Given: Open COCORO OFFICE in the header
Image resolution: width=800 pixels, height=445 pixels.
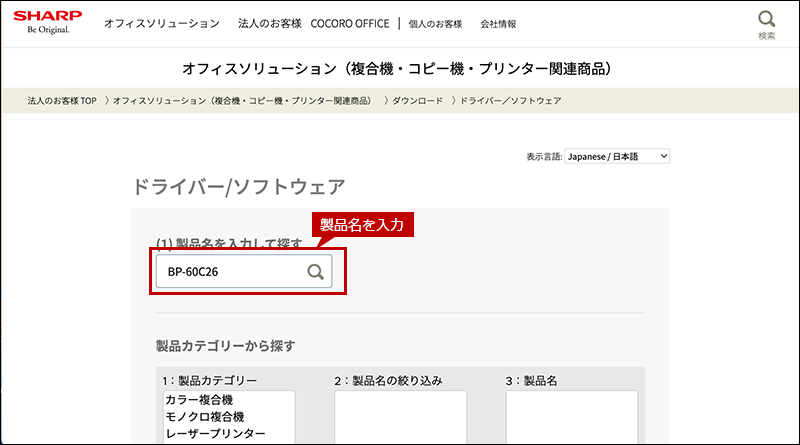Looking at the screenshot, I should (349, 23).
